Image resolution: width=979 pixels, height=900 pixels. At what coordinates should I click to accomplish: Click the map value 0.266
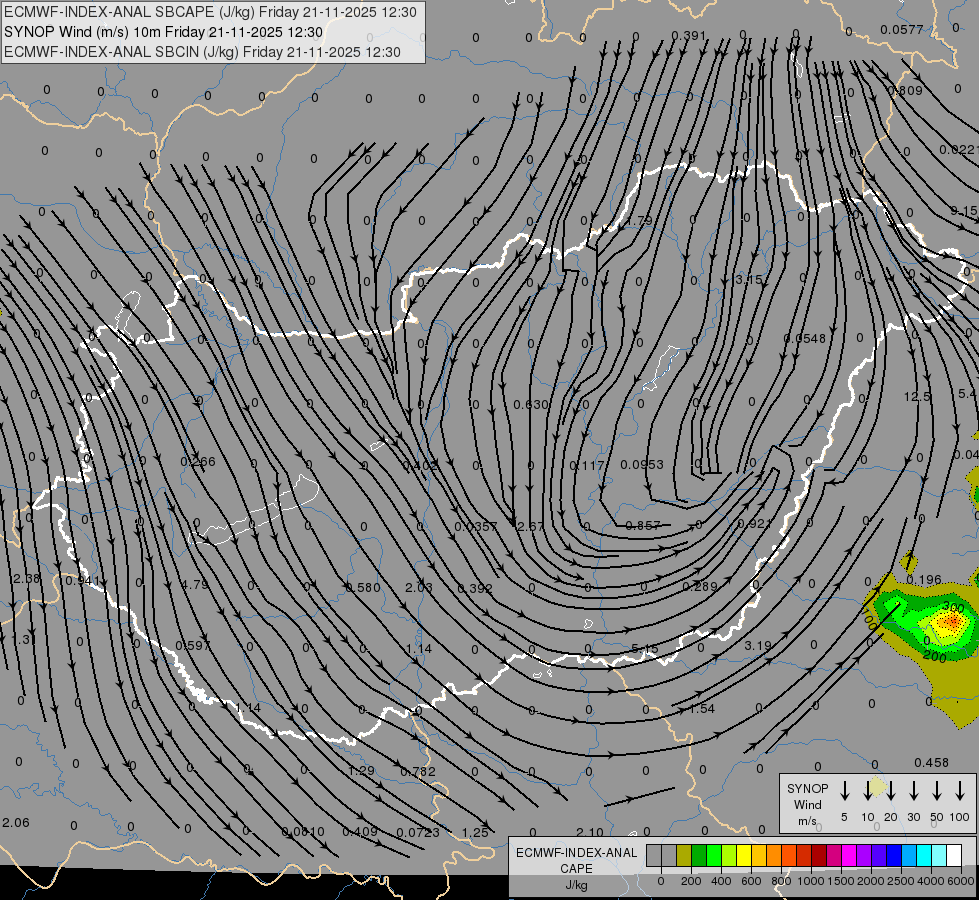[x=198, y=462]
